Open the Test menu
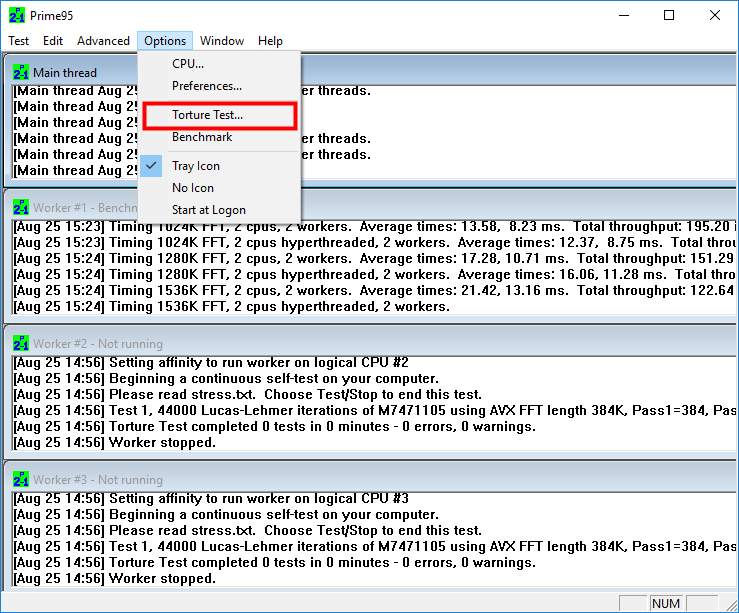739x613 pixels. 19,41
